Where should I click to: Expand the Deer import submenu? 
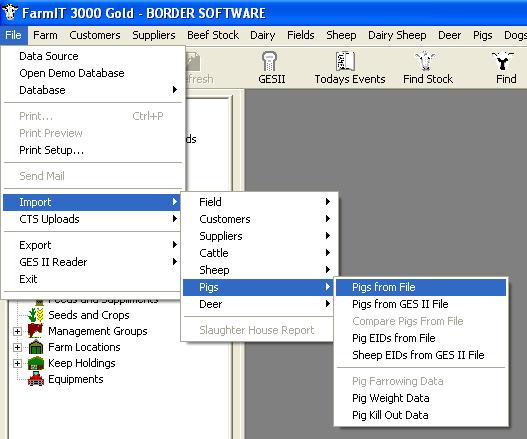pos(258,304)
